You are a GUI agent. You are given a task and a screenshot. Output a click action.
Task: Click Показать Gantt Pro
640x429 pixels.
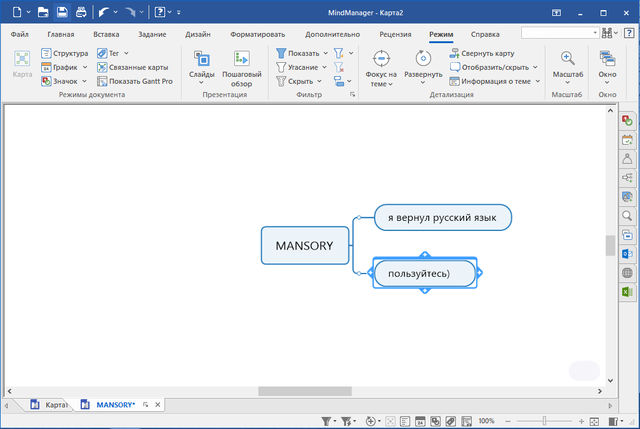(x=135, y=81)
